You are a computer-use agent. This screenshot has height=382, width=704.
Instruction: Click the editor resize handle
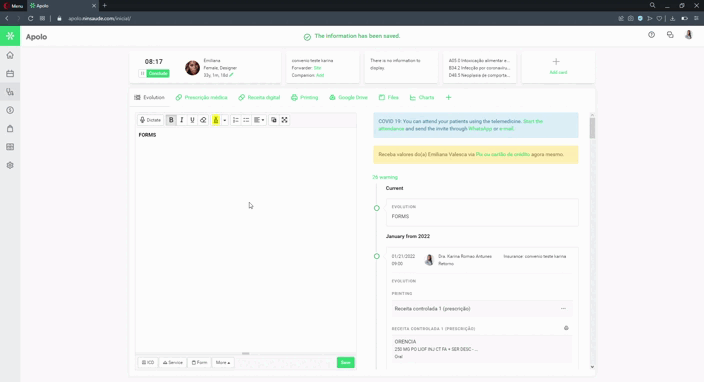(x=246, y=353)
